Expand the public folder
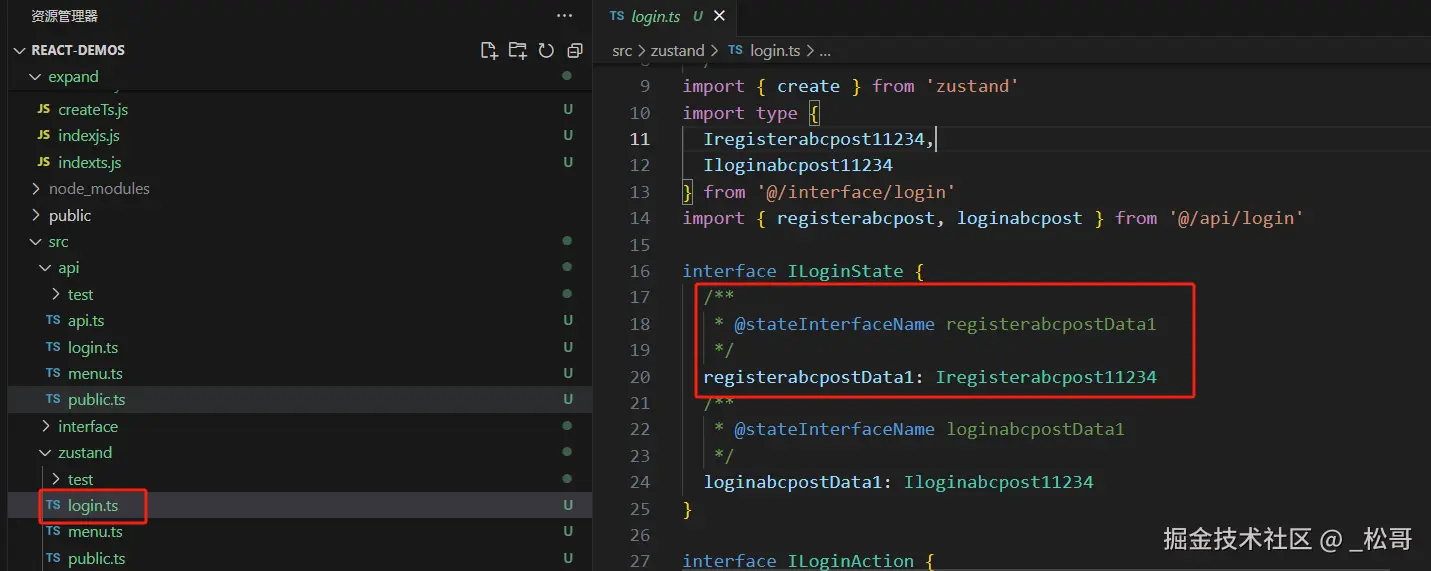 click(69, 215)
